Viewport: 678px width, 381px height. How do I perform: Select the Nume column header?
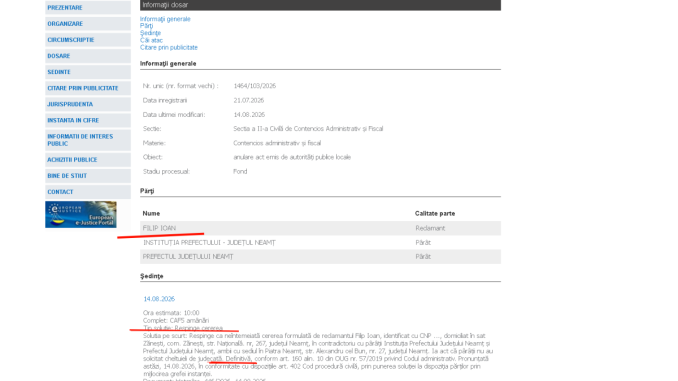151,214
